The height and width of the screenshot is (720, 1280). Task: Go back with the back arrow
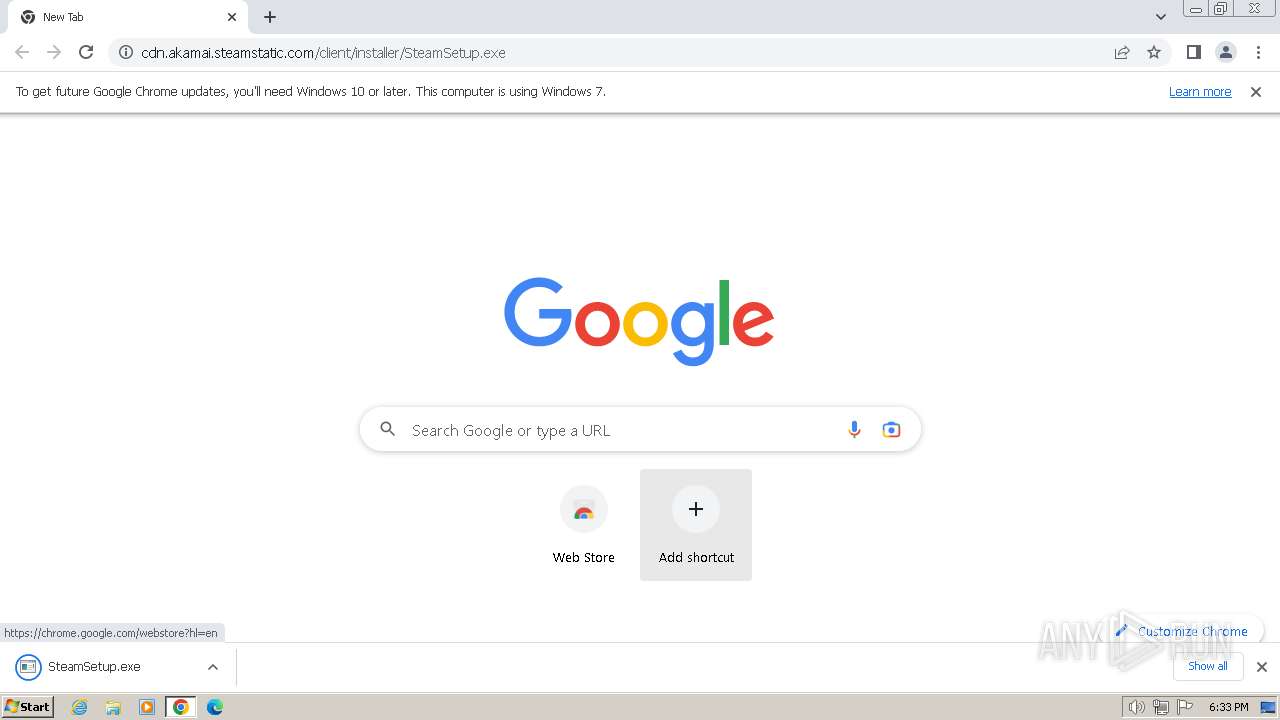click(22, 52)
